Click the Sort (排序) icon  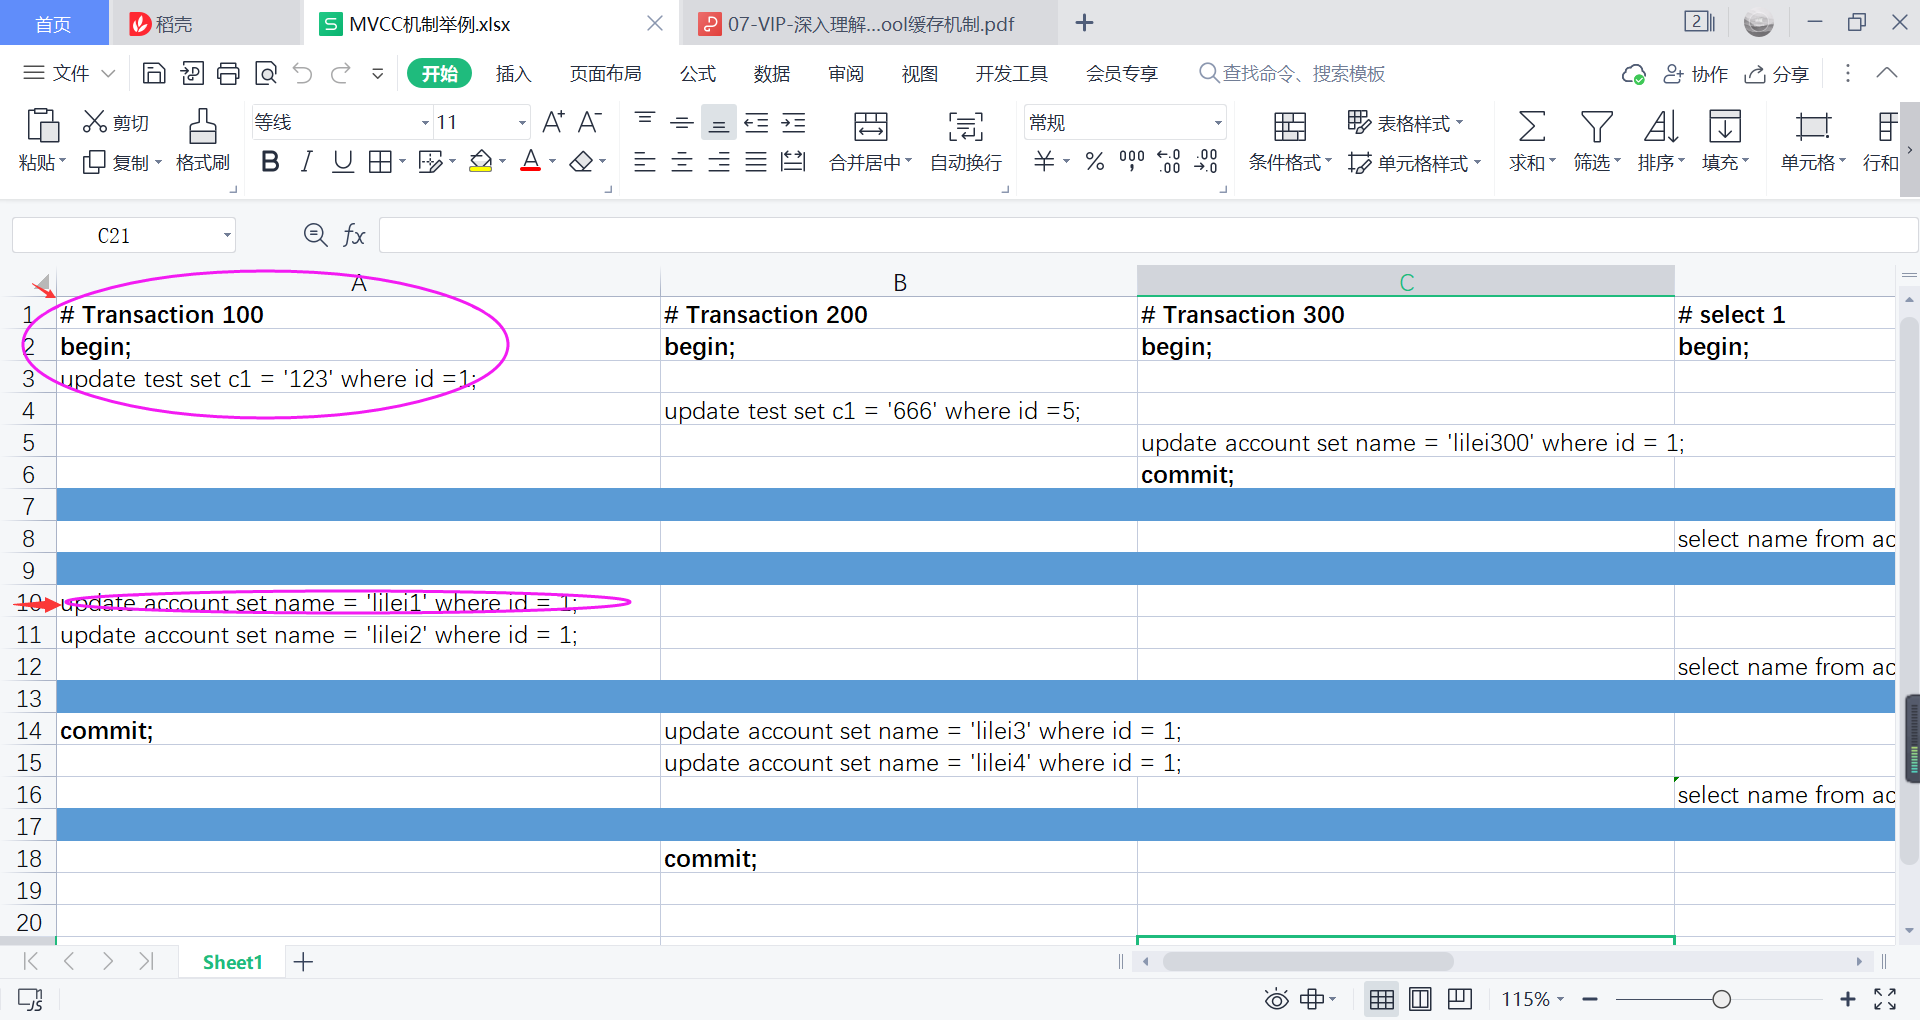click(x=1660, y=127)
